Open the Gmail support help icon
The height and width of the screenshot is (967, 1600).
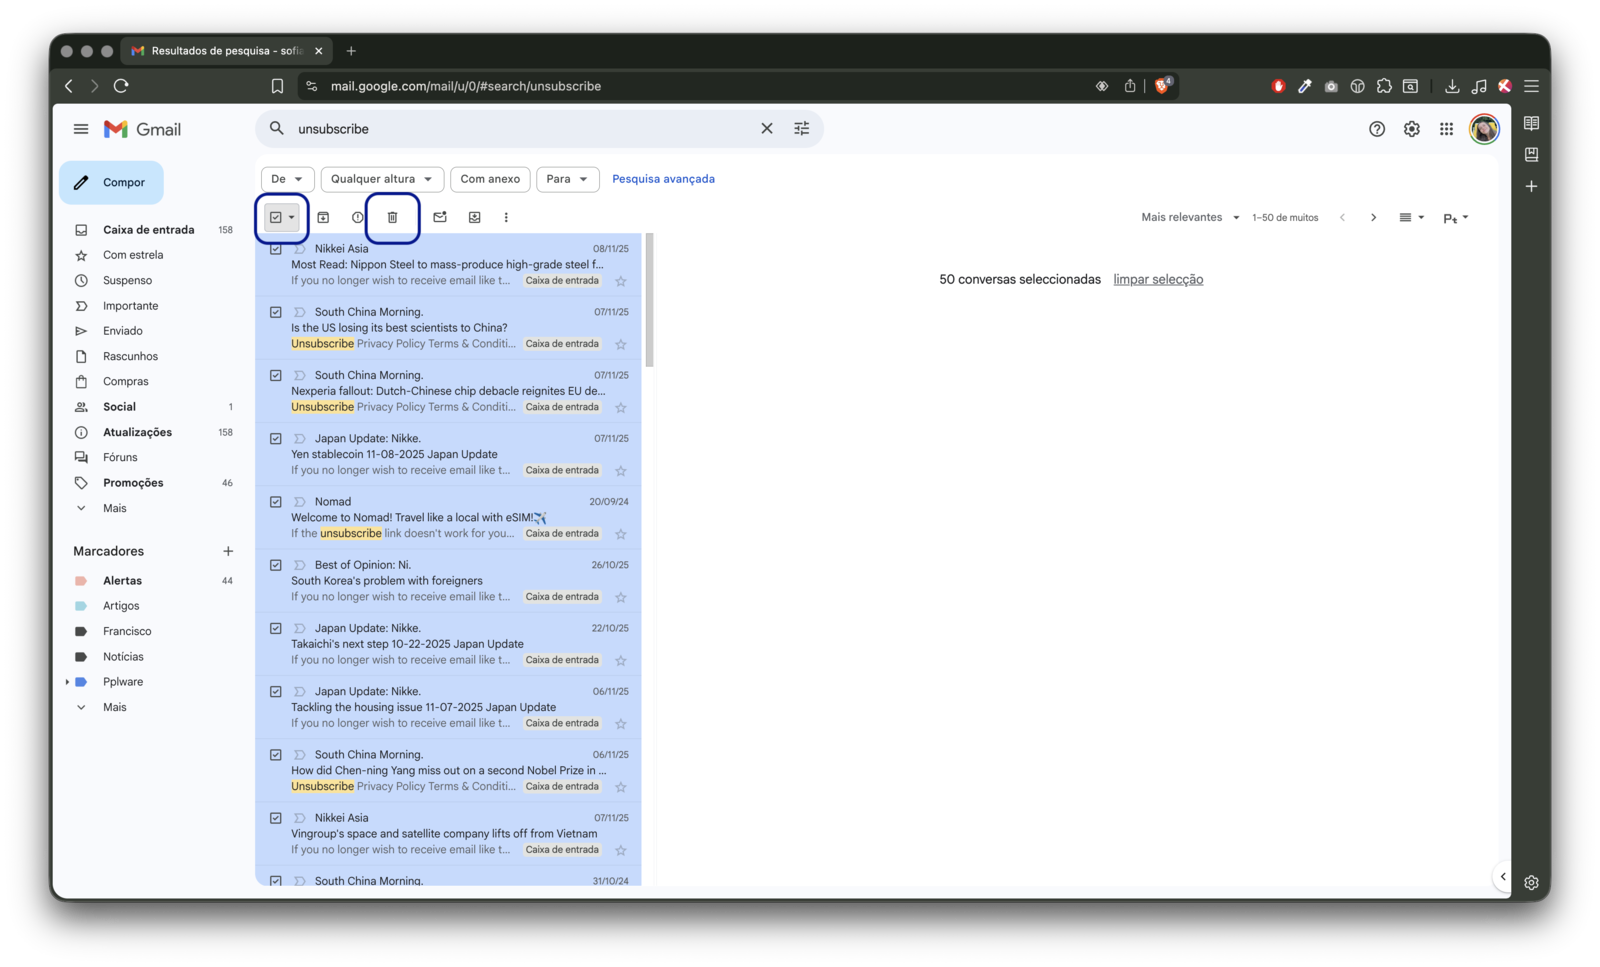[1377, 129]
